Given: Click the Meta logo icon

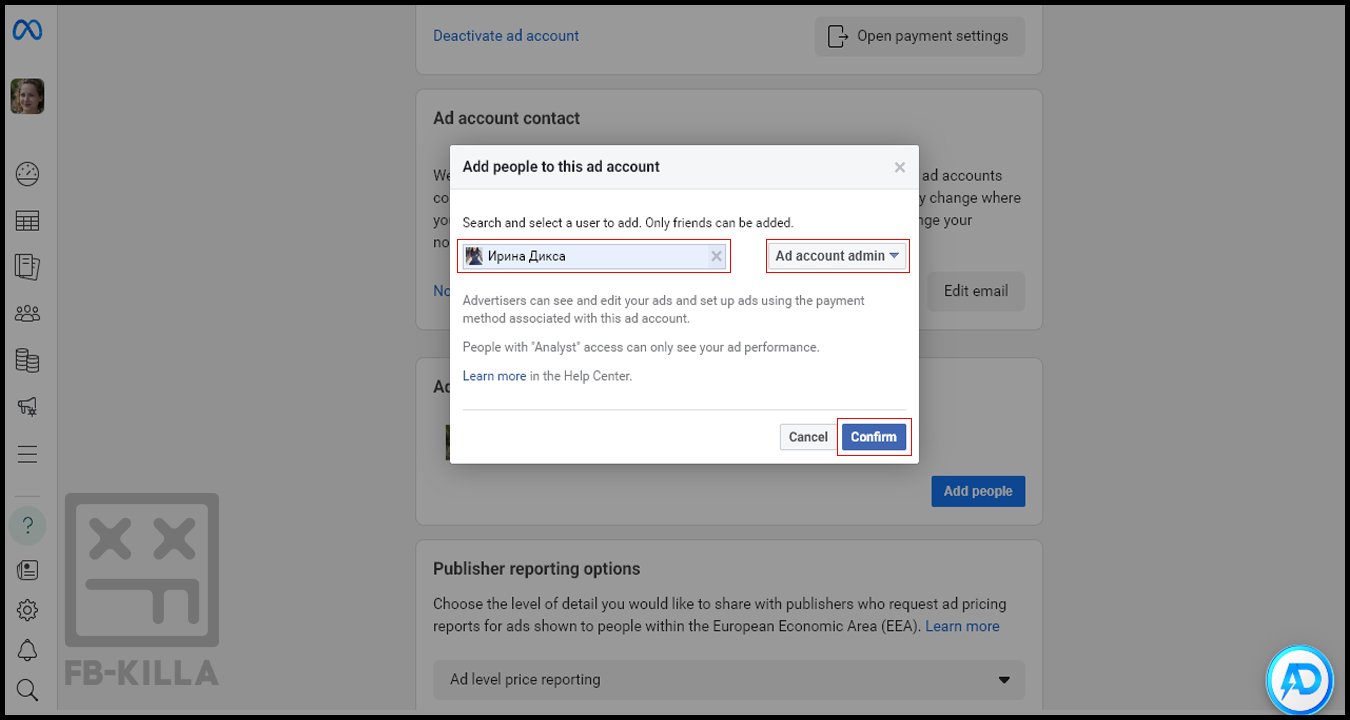Looking at the screenshot, I should click(x=27, y=31).
